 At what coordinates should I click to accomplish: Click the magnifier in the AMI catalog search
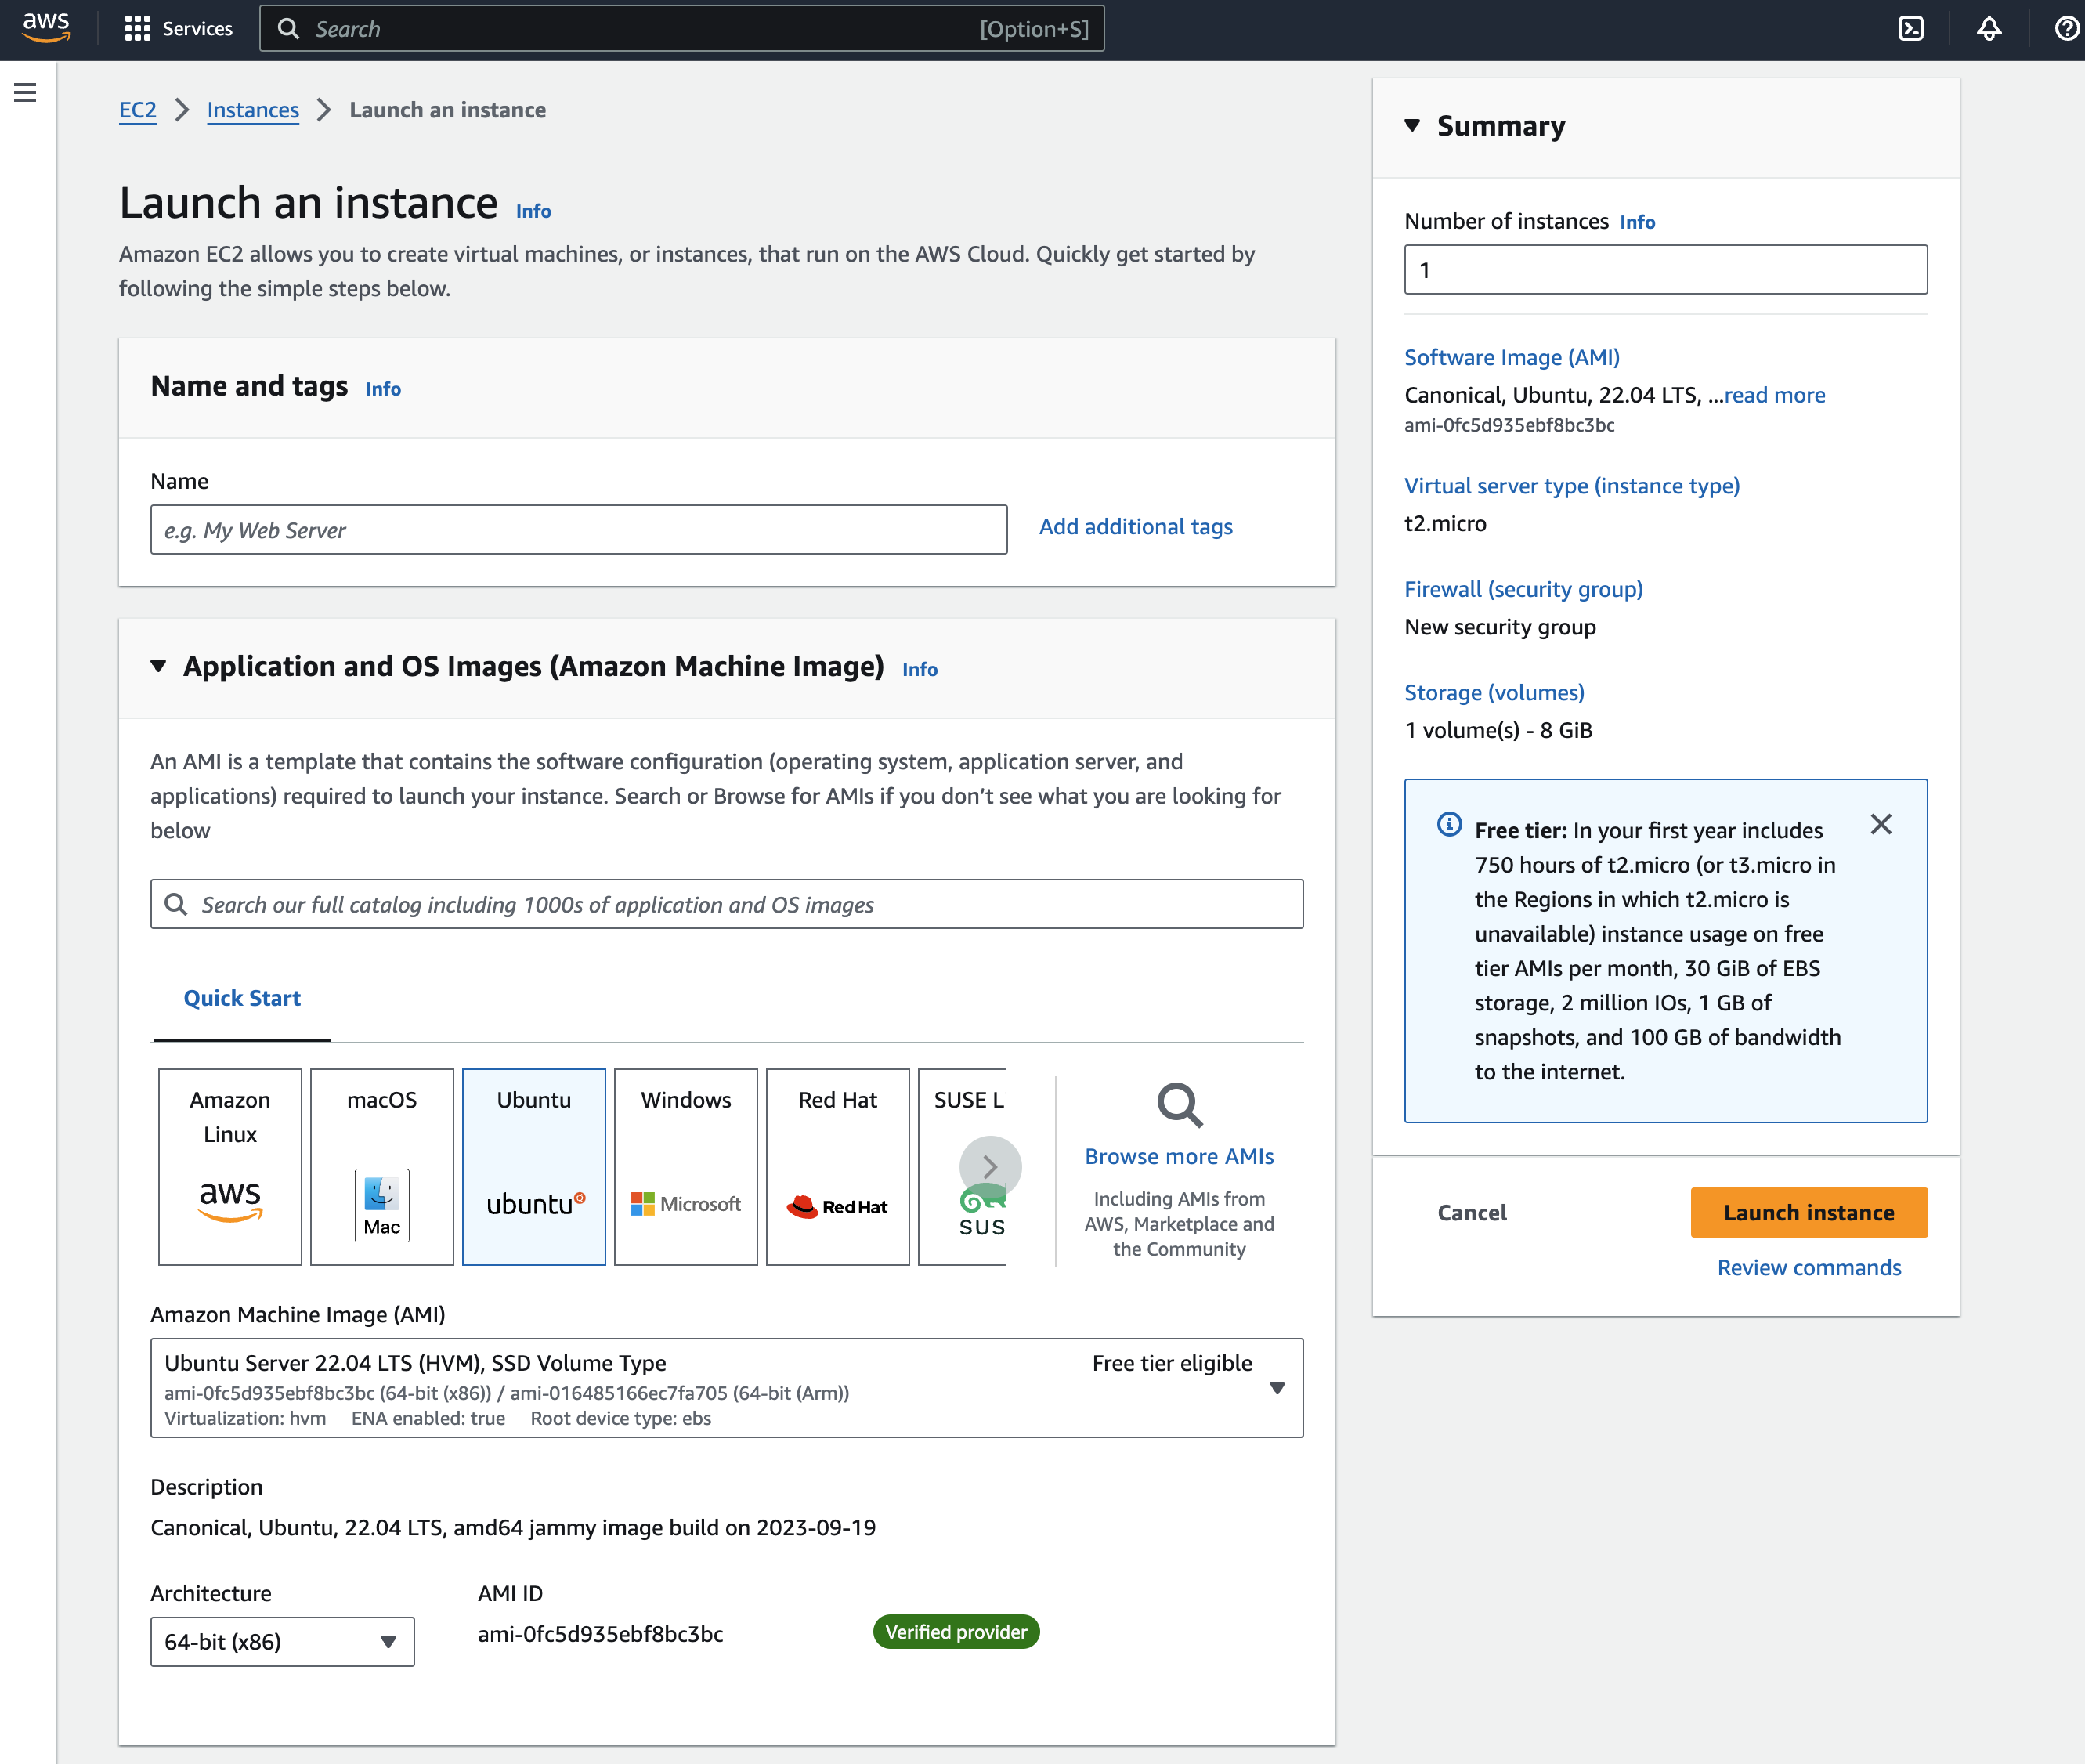coord(176,904)
